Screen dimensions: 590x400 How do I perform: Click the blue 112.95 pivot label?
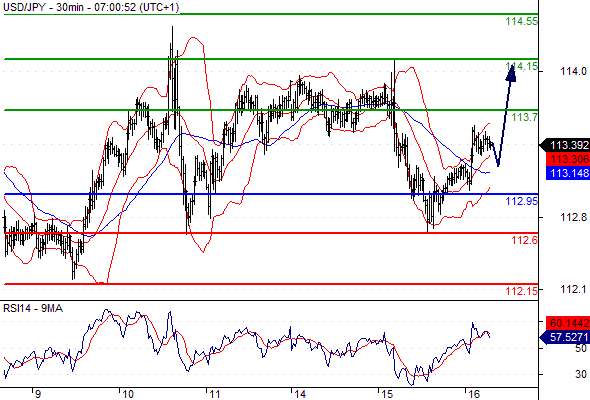(522, 201)
